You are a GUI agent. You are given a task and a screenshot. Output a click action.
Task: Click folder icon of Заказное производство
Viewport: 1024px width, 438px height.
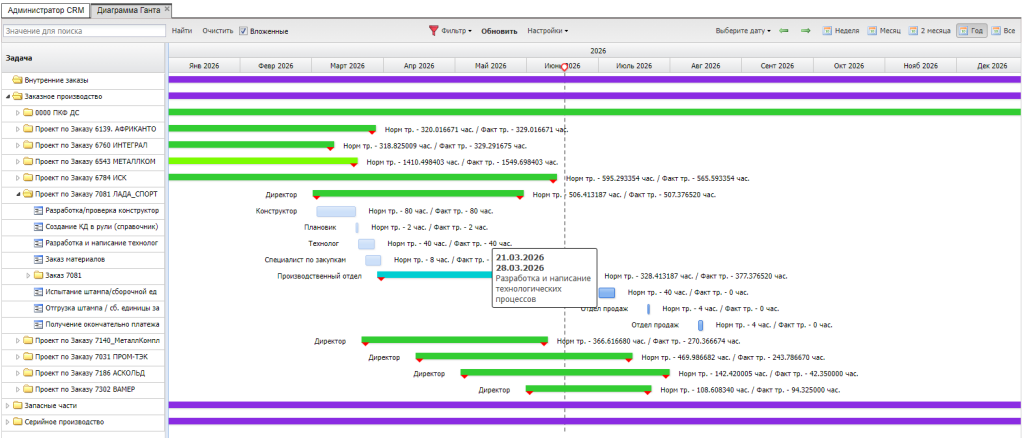pyautogui.click(x=18, y=97)
